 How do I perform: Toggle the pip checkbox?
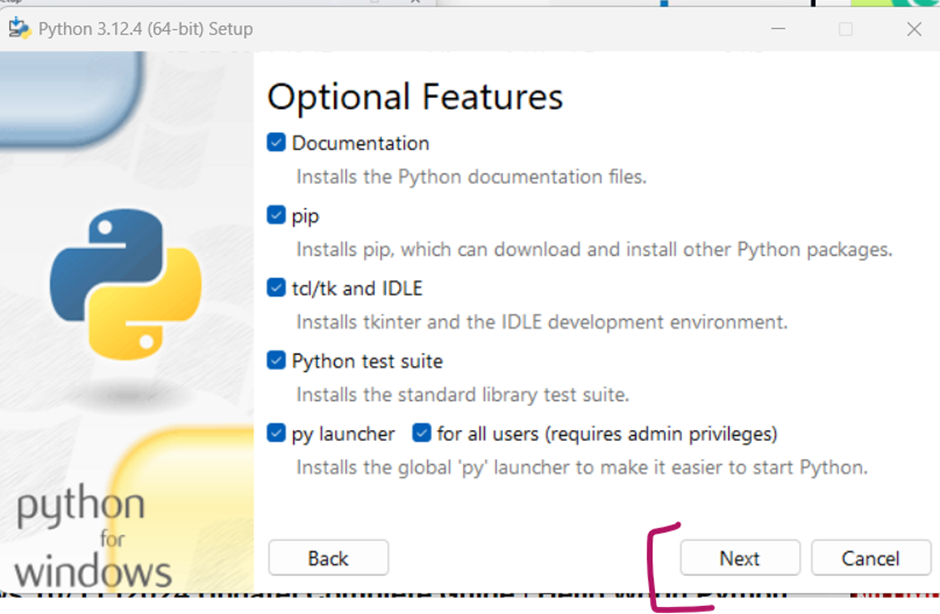(277, 216)
